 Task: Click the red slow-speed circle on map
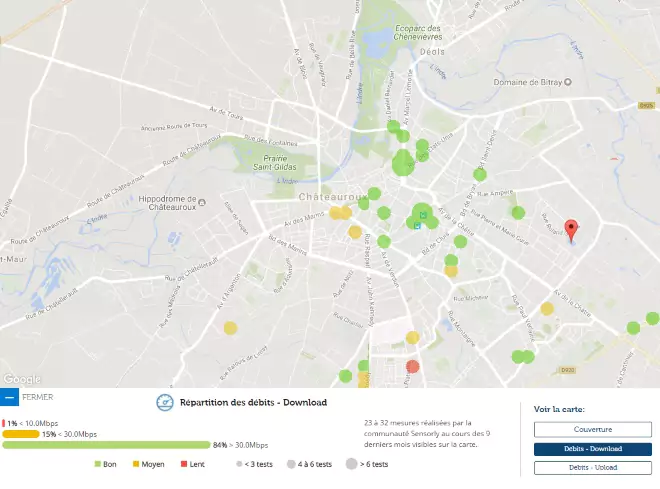(x=412, y=367)
